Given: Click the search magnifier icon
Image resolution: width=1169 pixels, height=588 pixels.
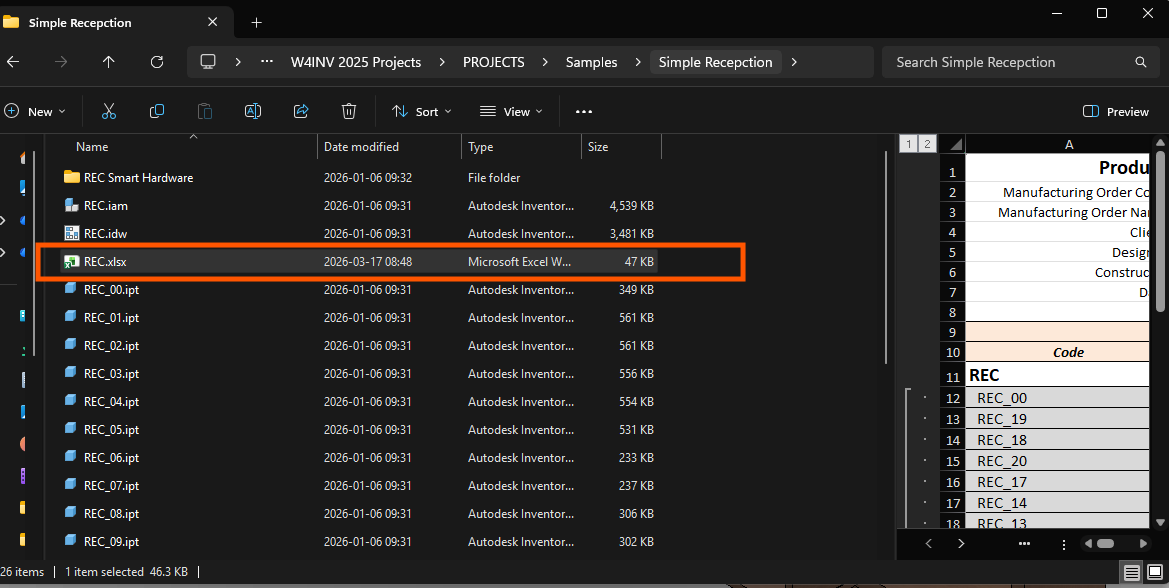Looking at the screenshot, I should (1141, 62).
